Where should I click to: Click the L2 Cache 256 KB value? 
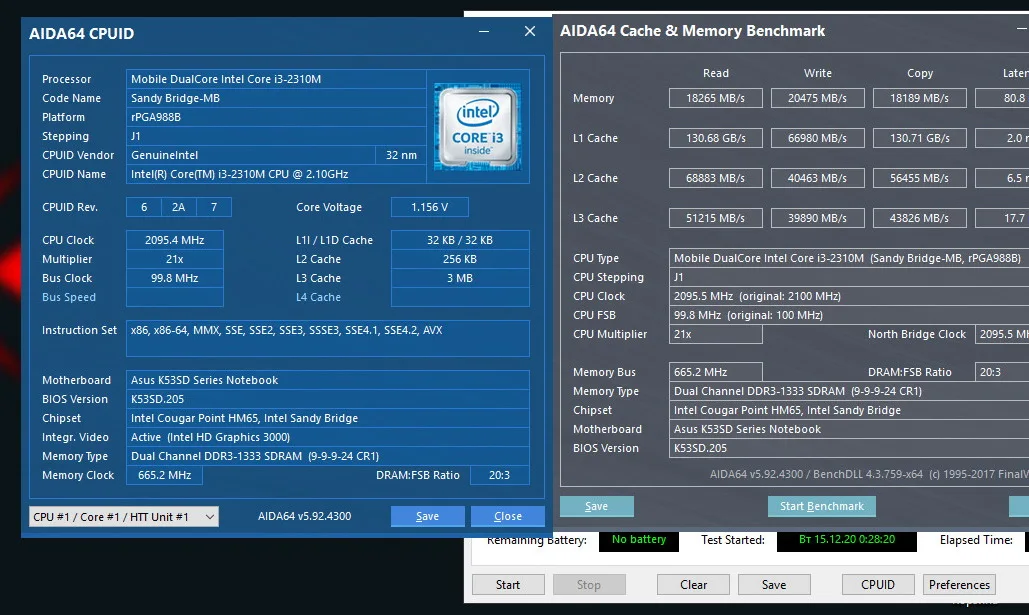[x=460, y=259]
